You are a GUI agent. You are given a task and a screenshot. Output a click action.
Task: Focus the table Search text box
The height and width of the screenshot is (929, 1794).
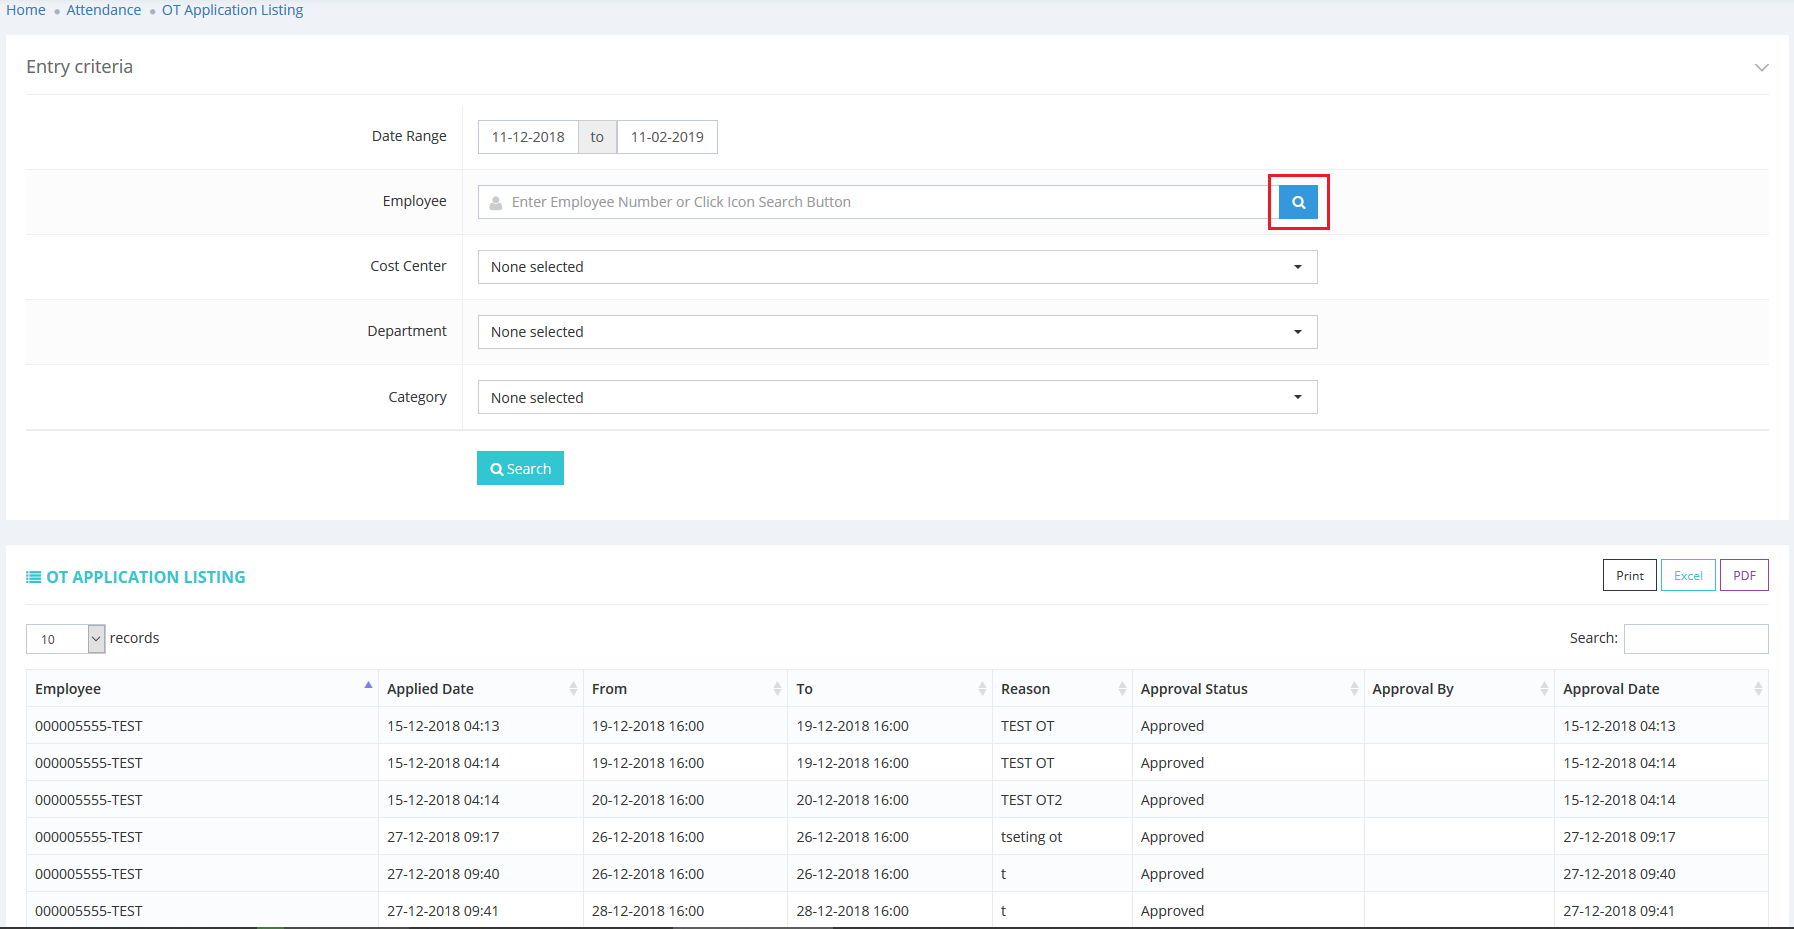pos(1695,639)
